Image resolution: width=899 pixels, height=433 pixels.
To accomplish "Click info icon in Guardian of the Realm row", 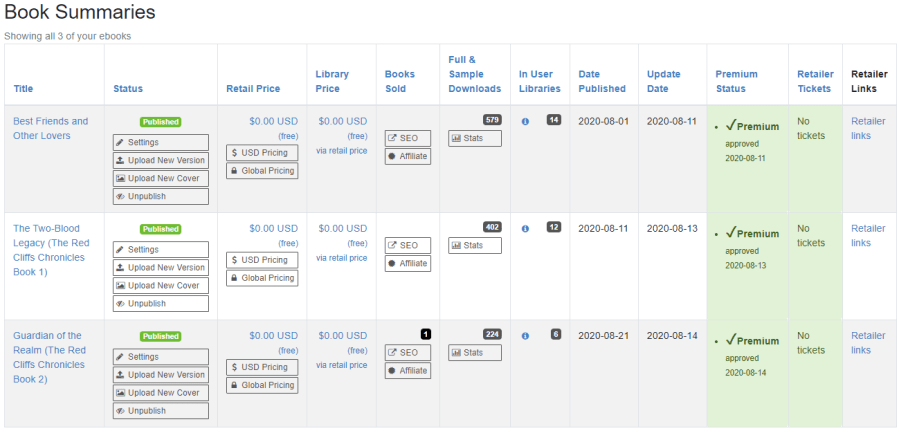I will click(x=526, y=336).
